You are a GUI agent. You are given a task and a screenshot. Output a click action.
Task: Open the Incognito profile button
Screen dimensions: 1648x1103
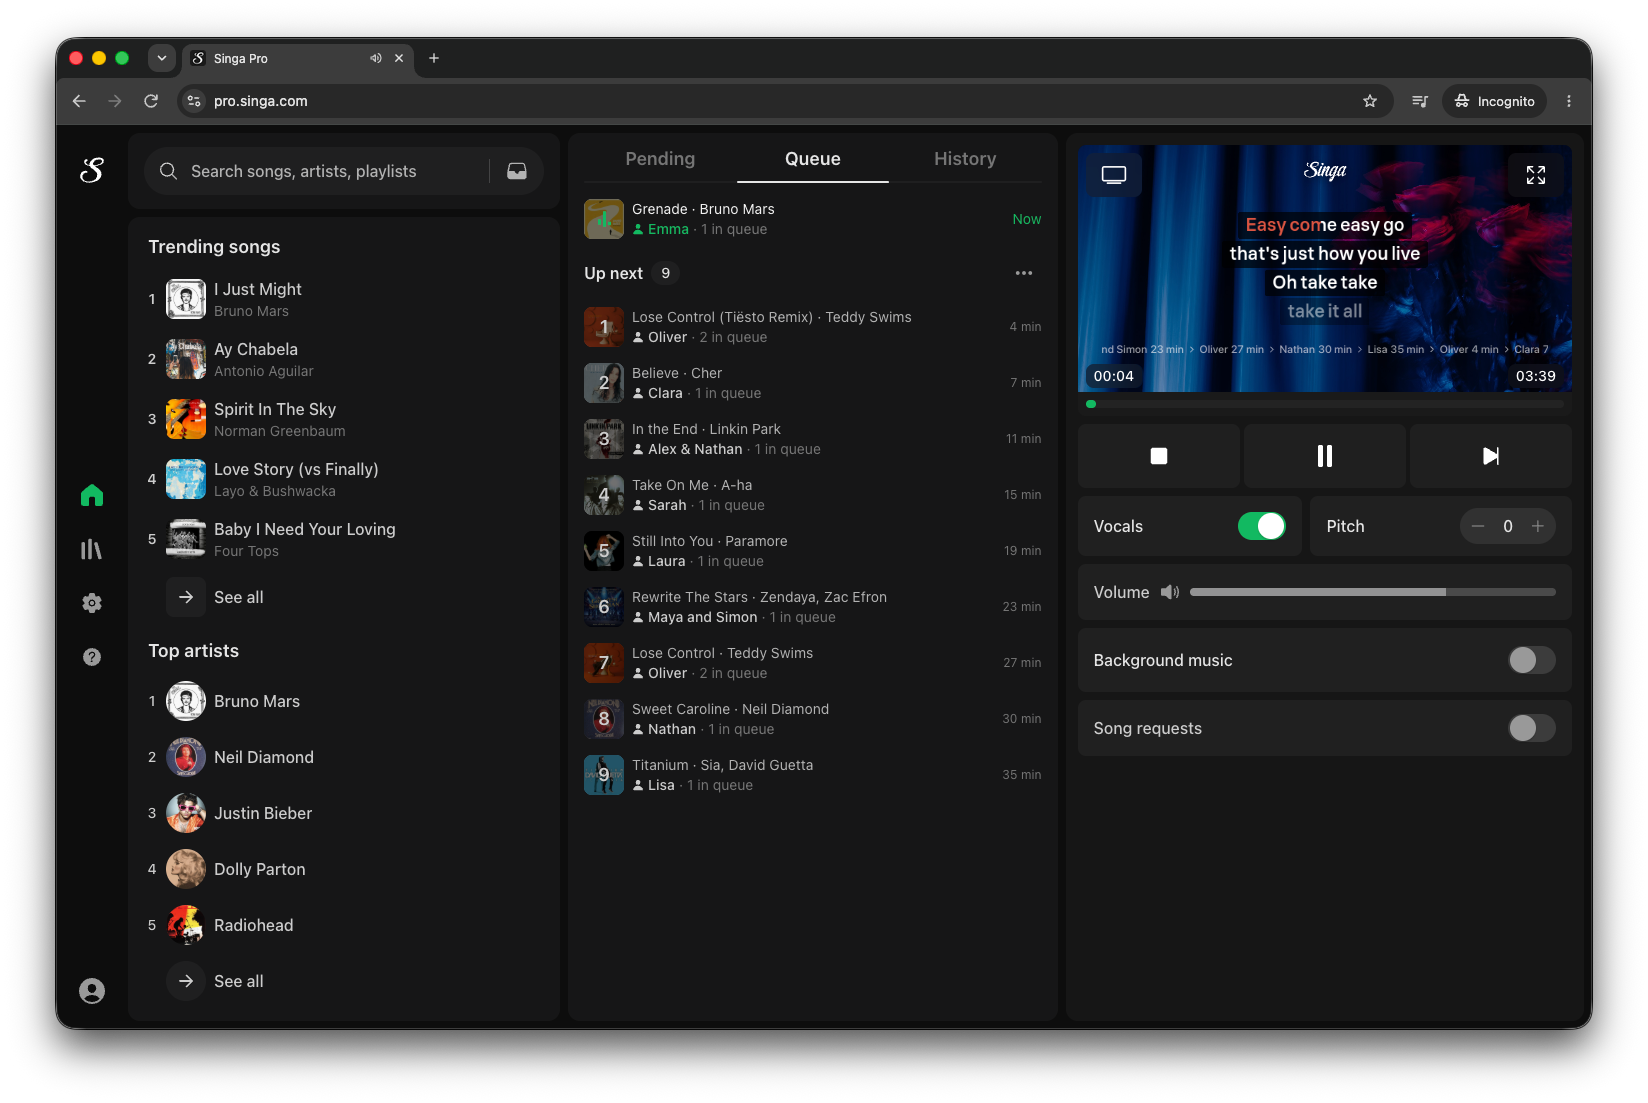point(1495,101)
